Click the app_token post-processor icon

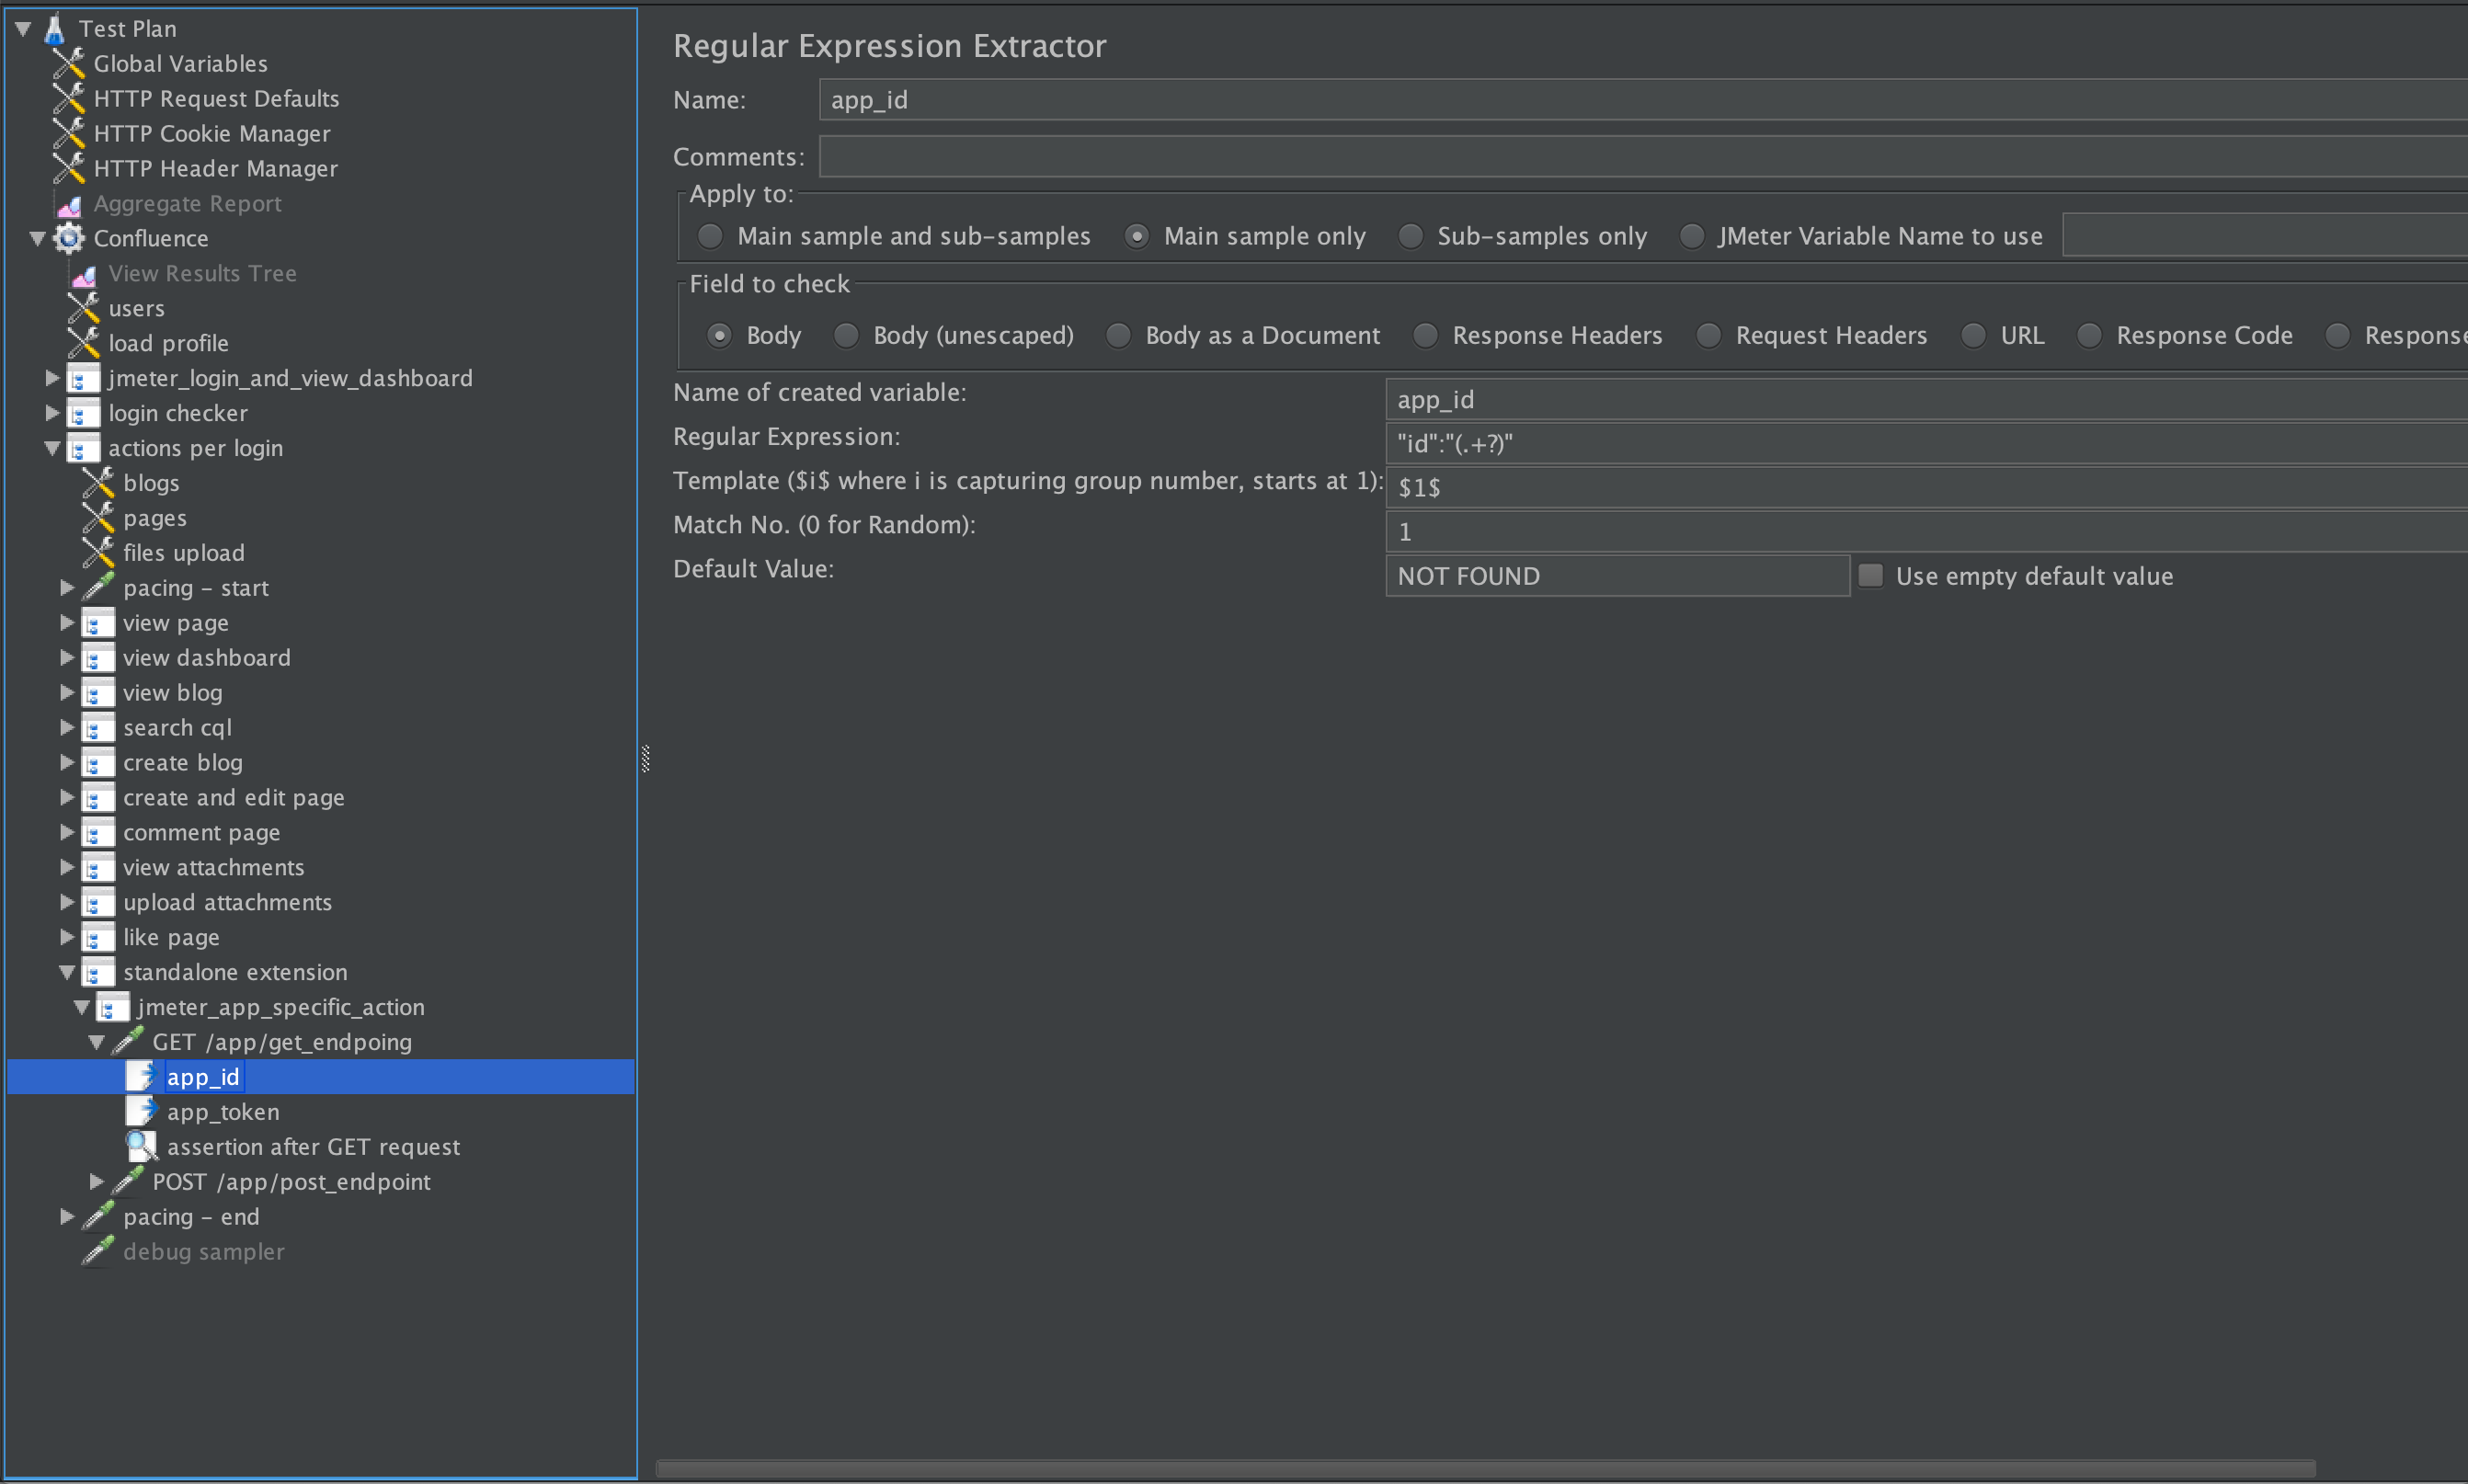[x=141, y=1111]
